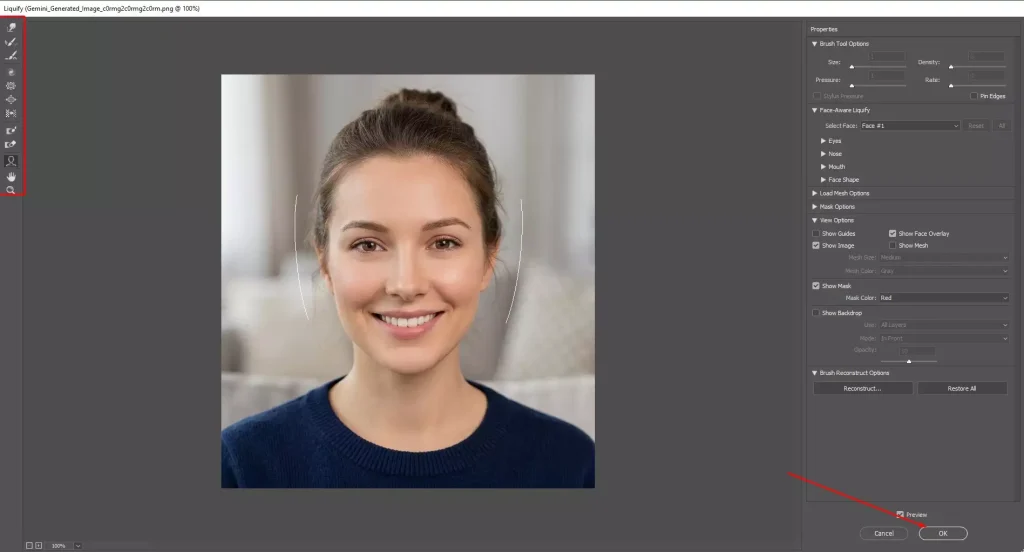Enable the Show Mesh checkbox

892,246
